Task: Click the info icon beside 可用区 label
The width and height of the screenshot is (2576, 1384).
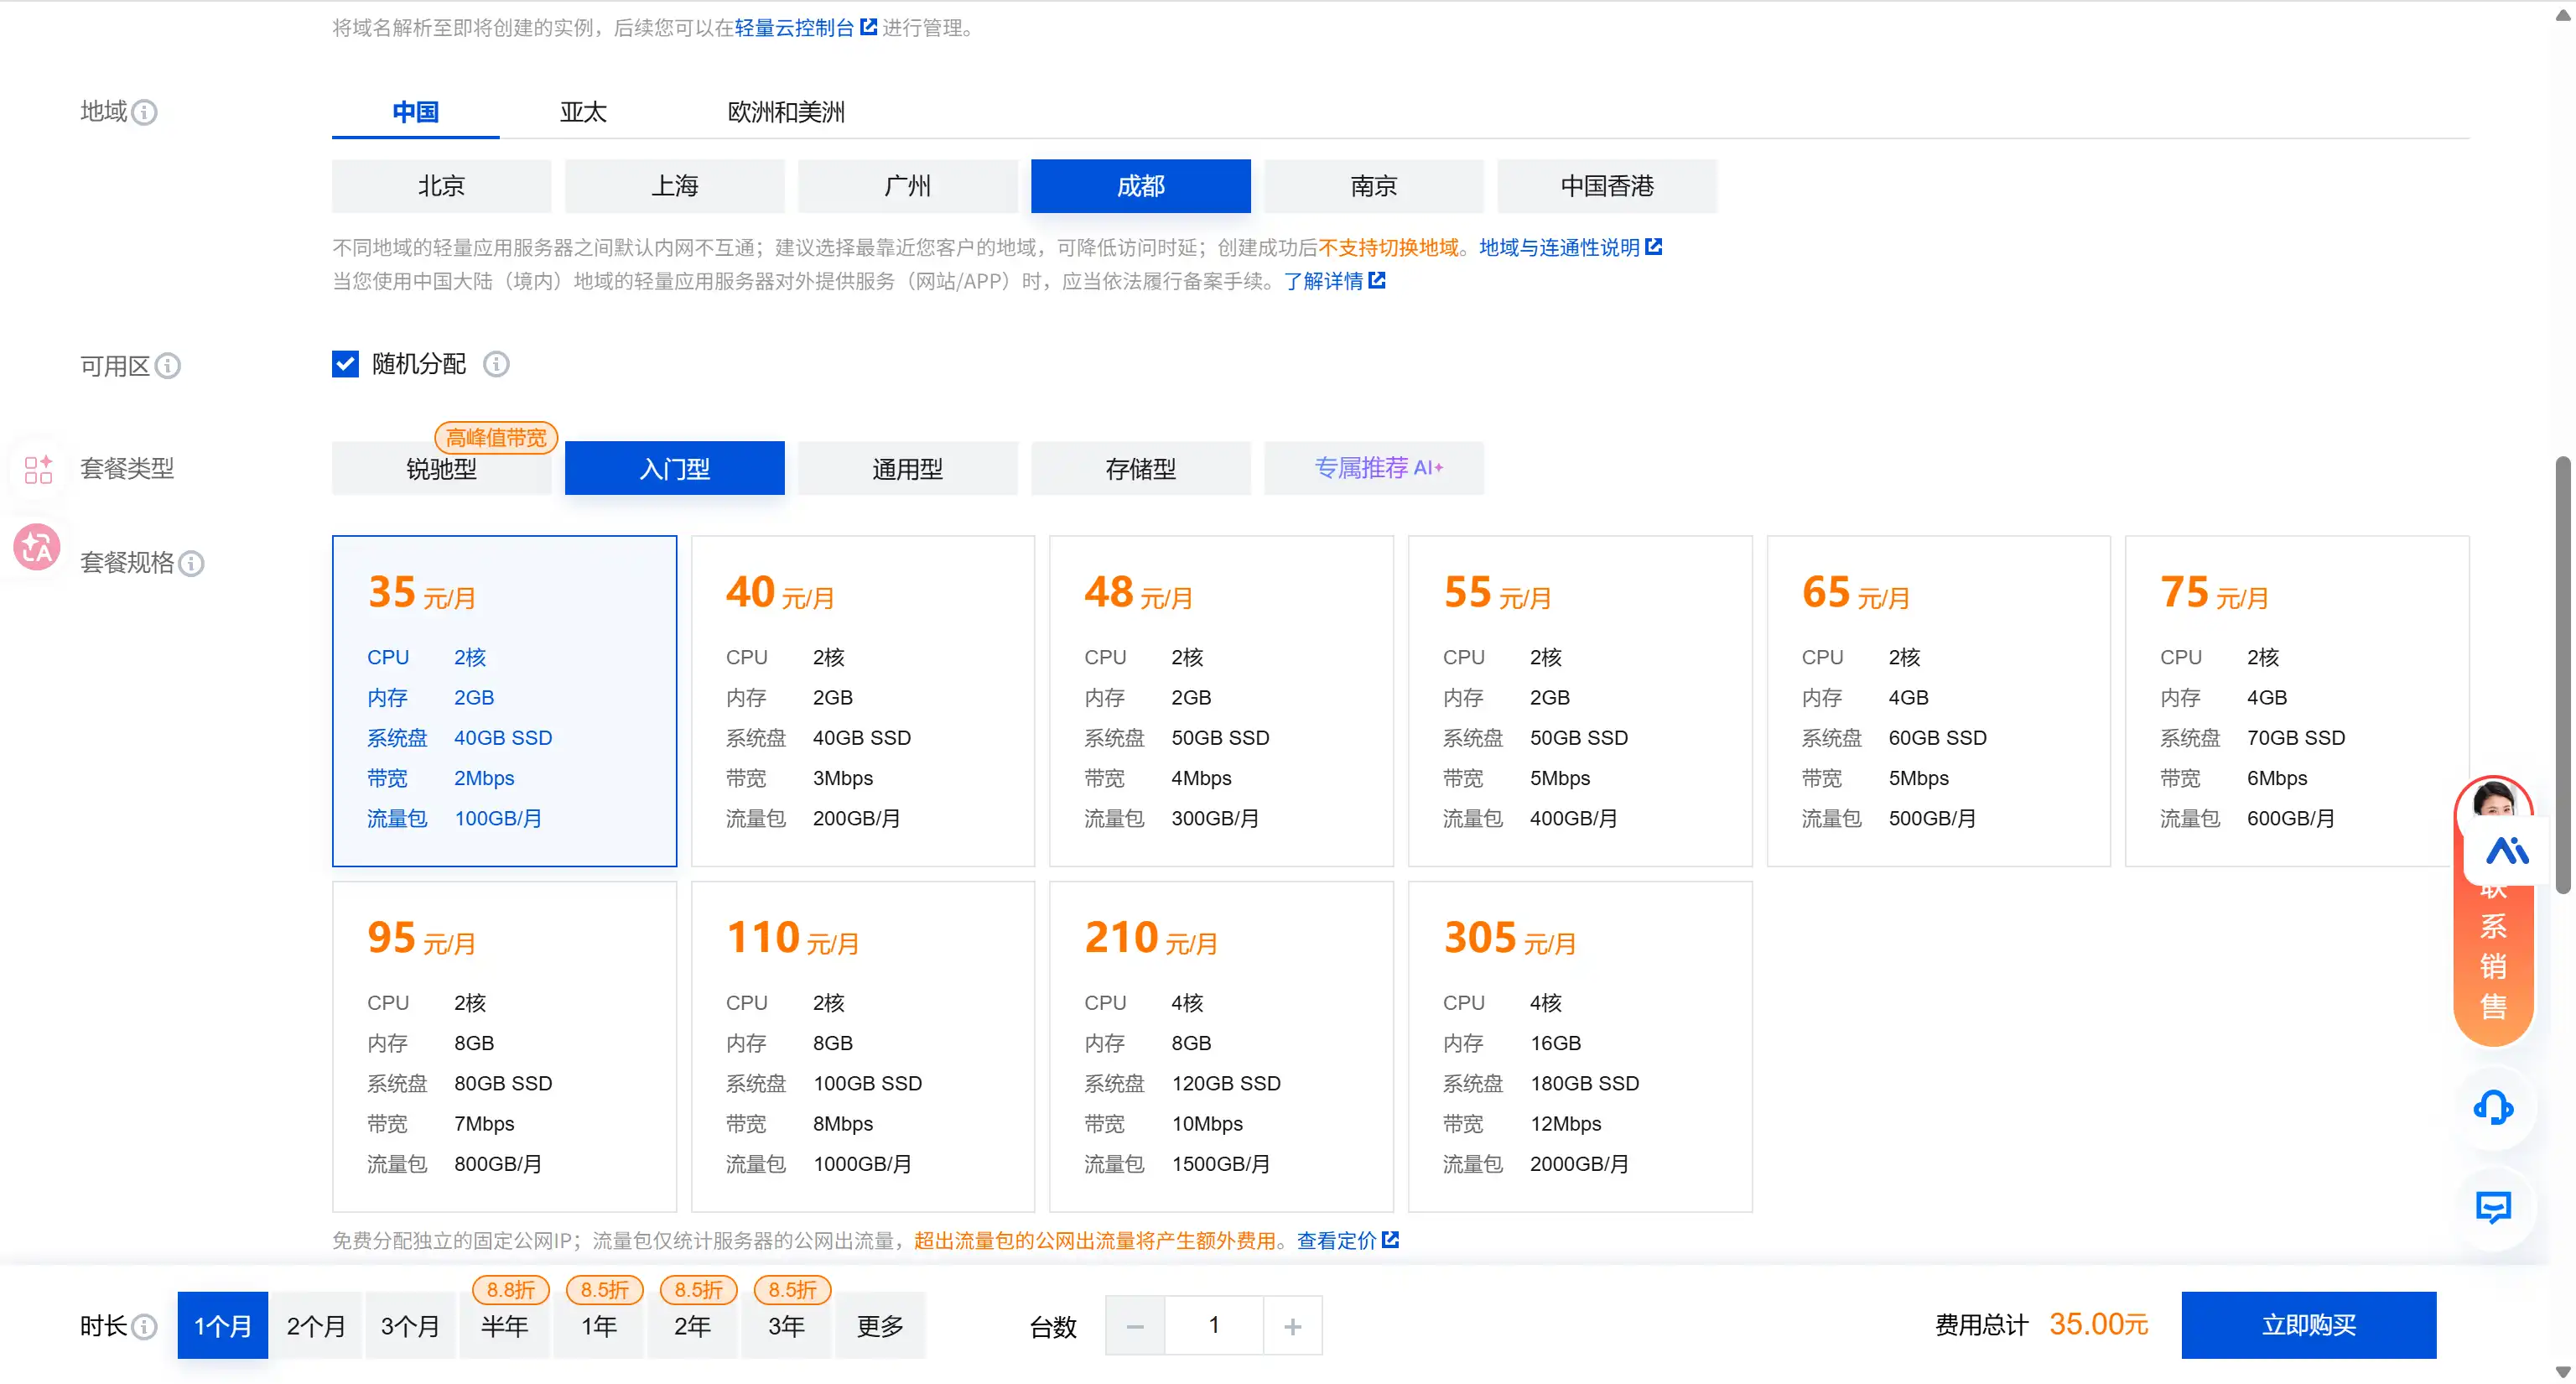Action: 168,366
